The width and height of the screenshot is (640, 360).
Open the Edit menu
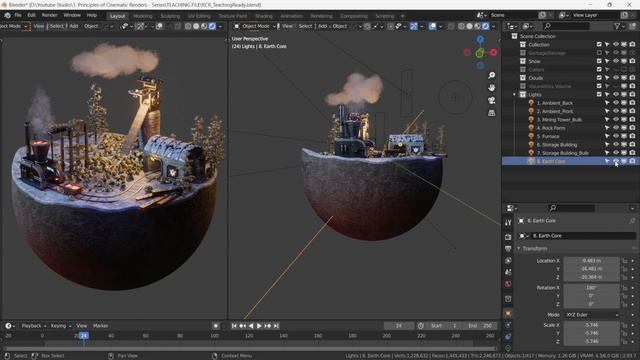coord(31,15)
